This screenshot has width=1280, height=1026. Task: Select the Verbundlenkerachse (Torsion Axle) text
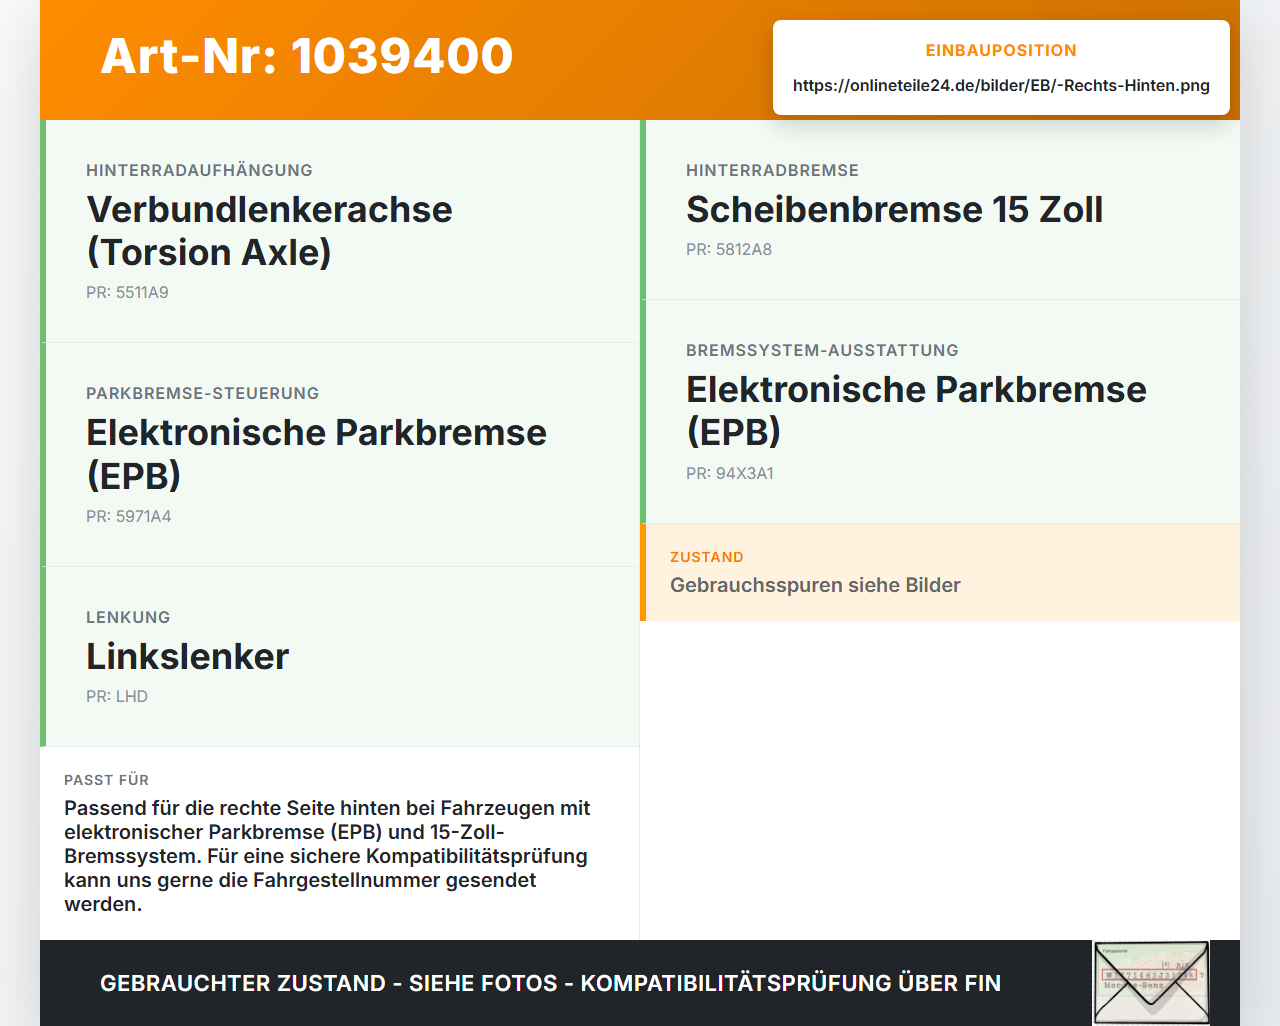(x=269, y=231)
